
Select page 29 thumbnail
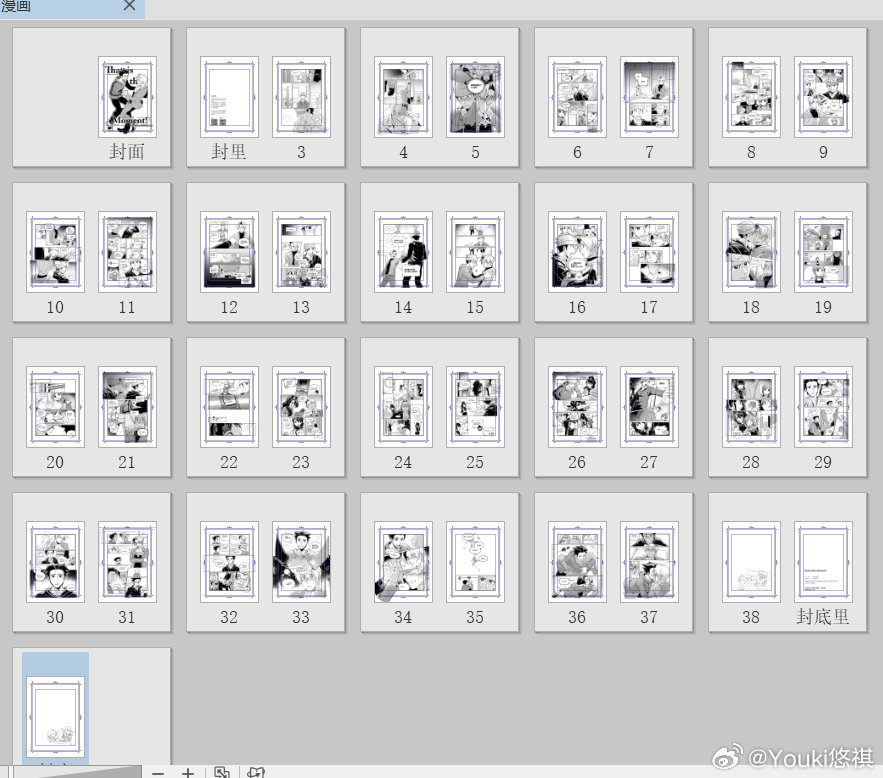823,406
